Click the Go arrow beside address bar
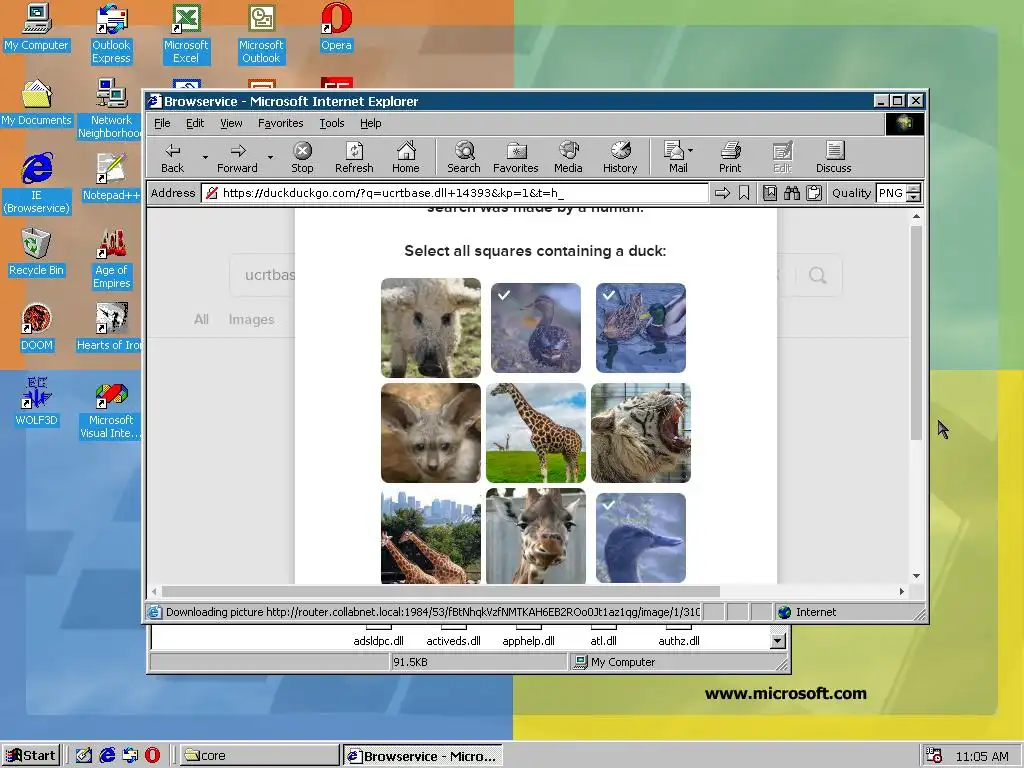 click(722, 193)
